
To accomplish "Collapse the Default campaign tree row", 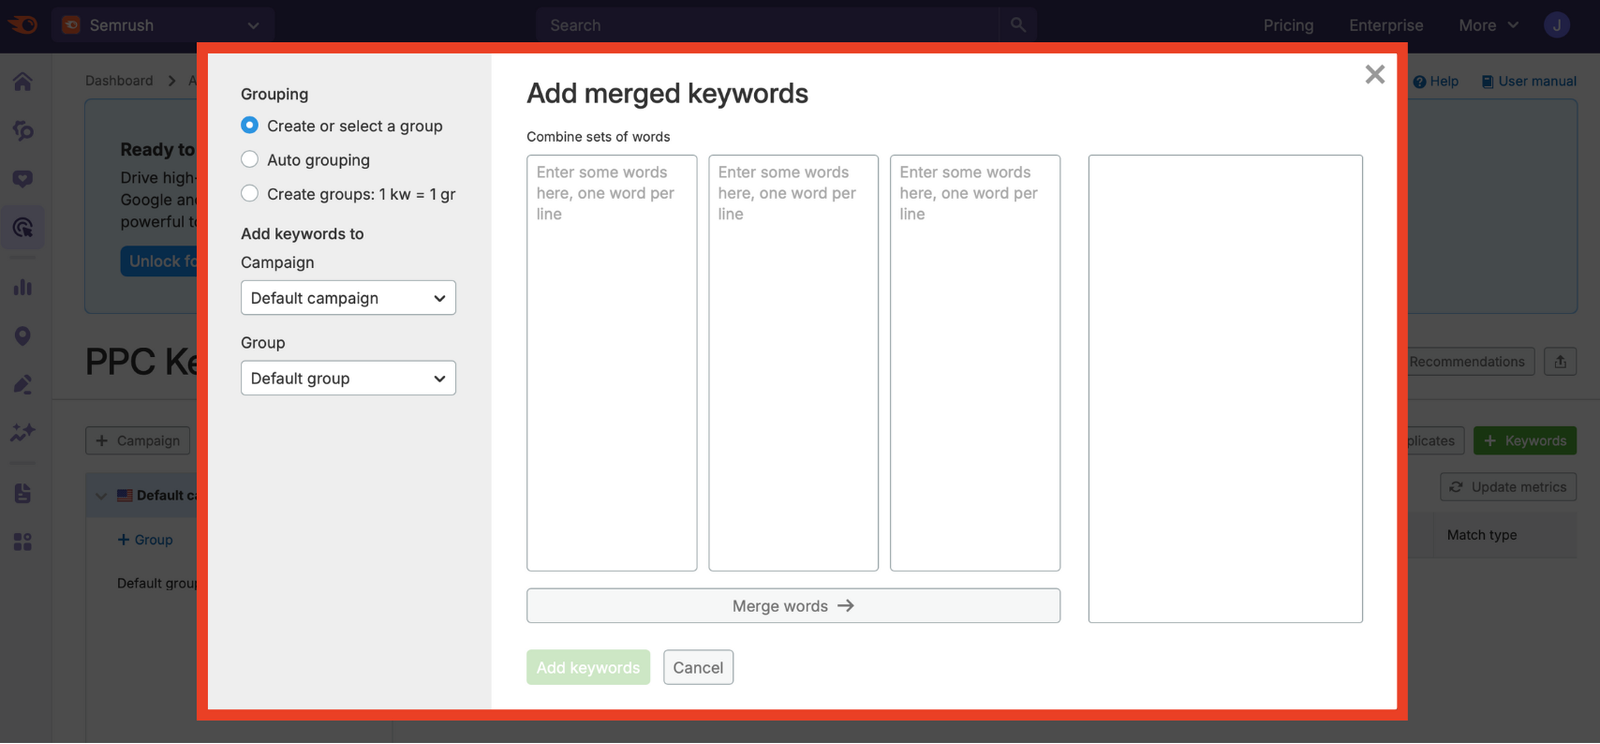I will (101, 496).
